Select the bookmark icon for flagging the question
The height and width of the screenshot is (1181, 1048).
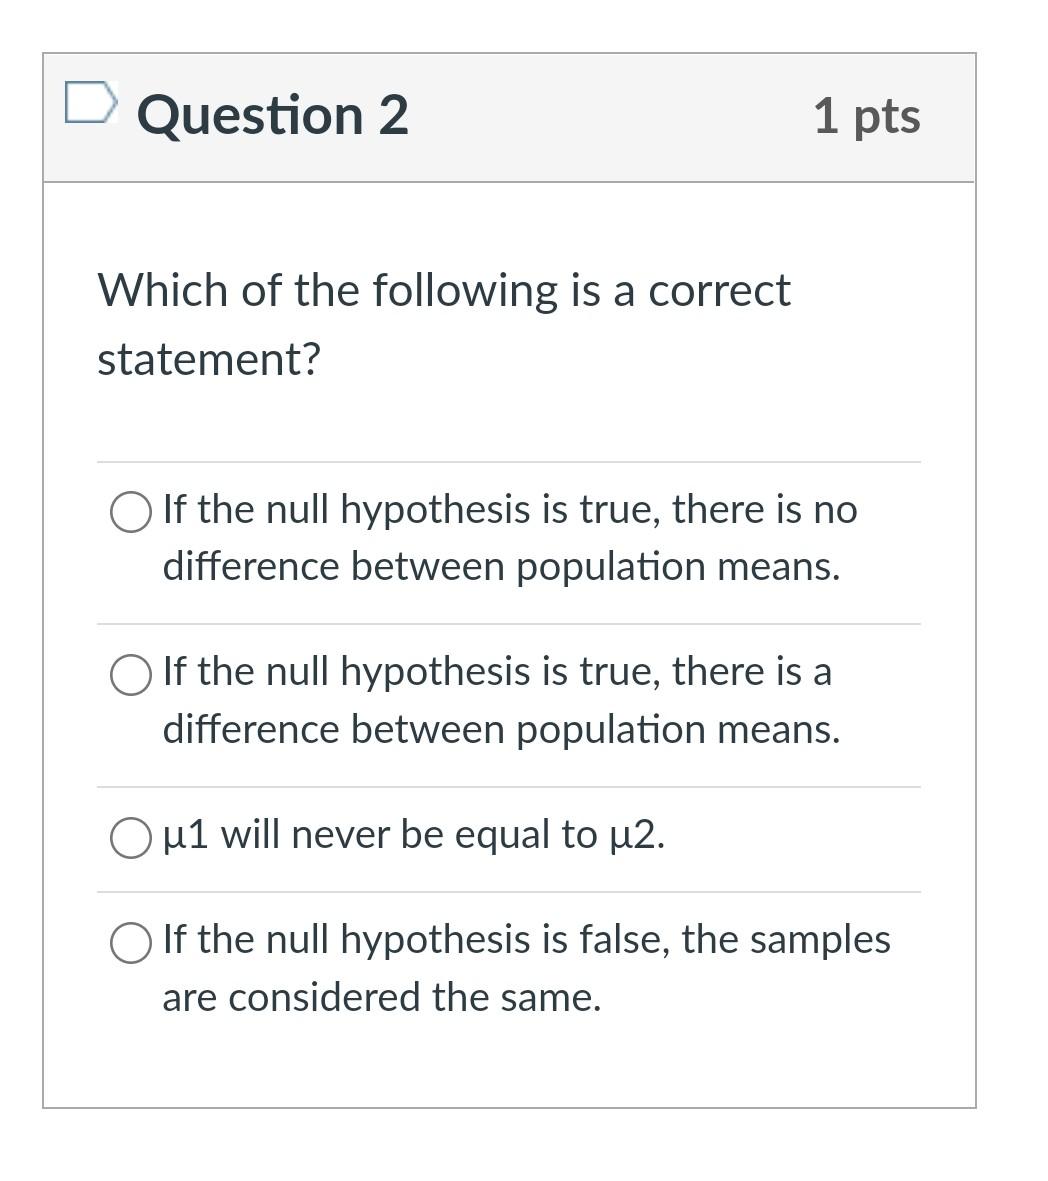[92, 100]
